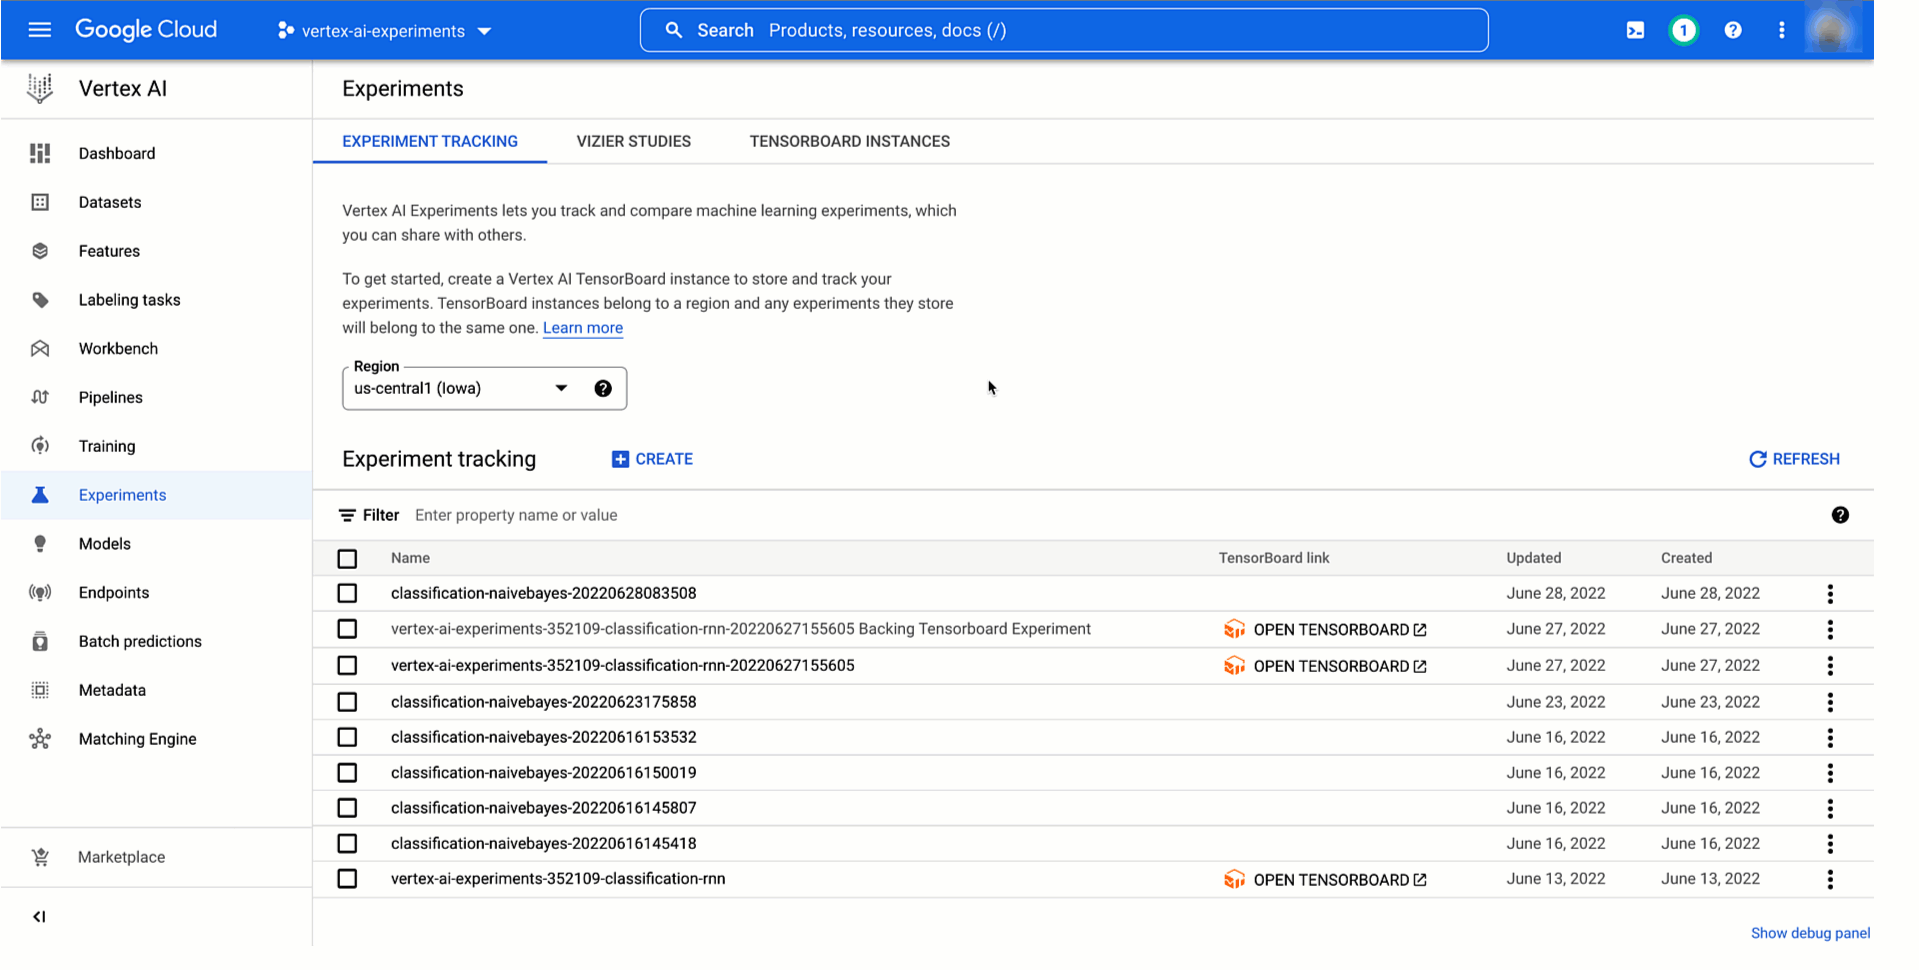
Task: Click the Region help question mark icon
Action: click(603, 389)
